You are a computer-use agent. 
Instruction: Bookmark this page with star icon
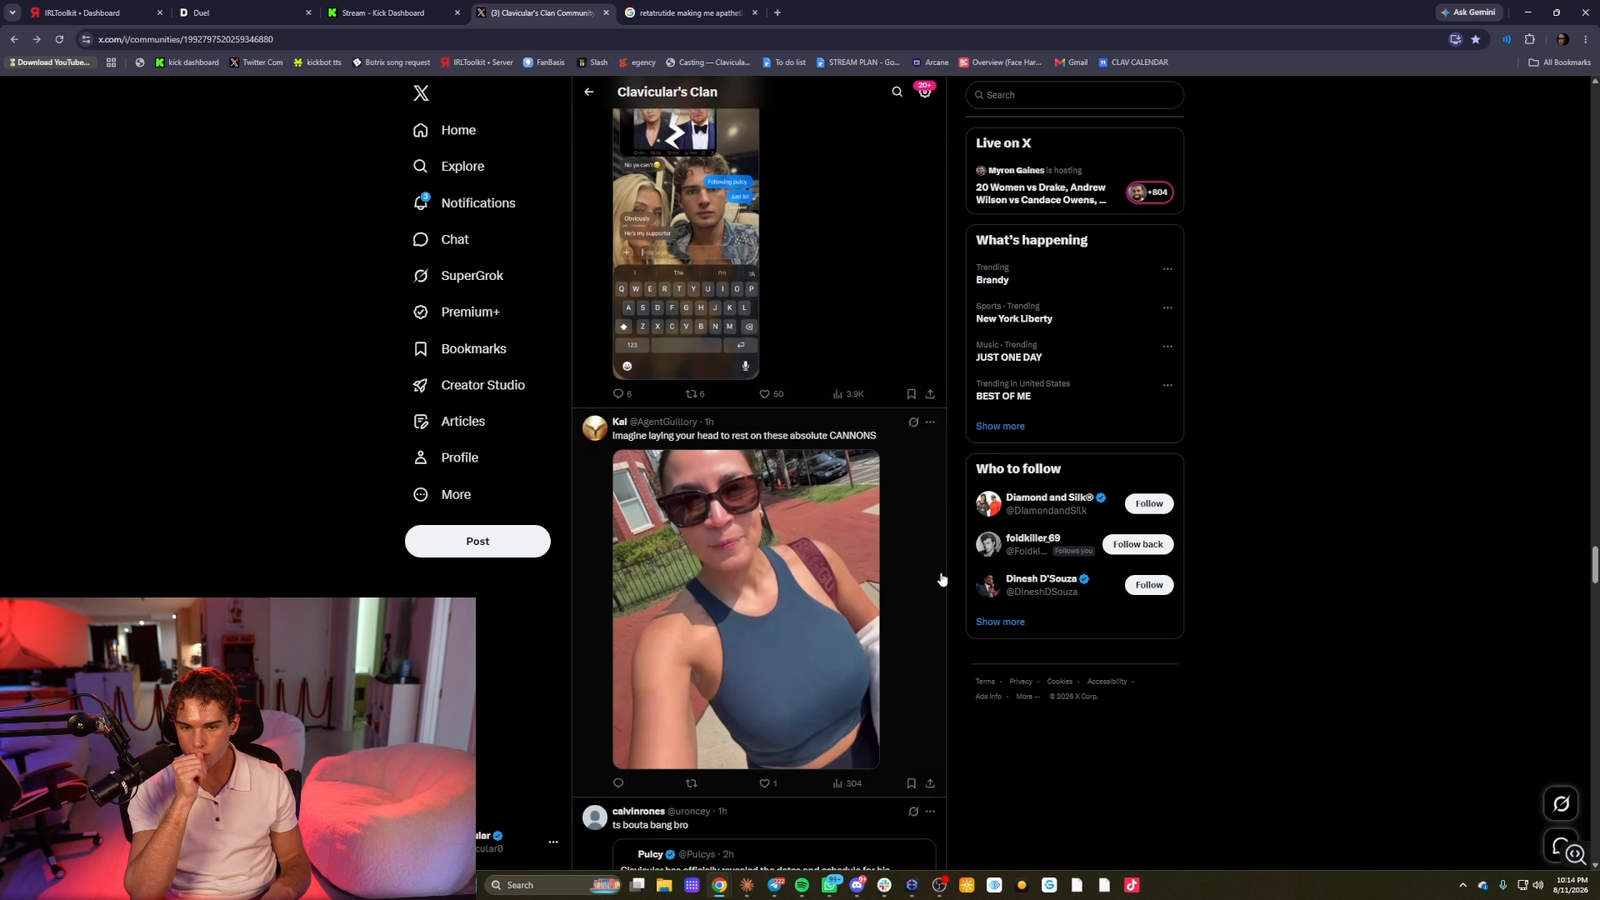[x=1475, y=39]
